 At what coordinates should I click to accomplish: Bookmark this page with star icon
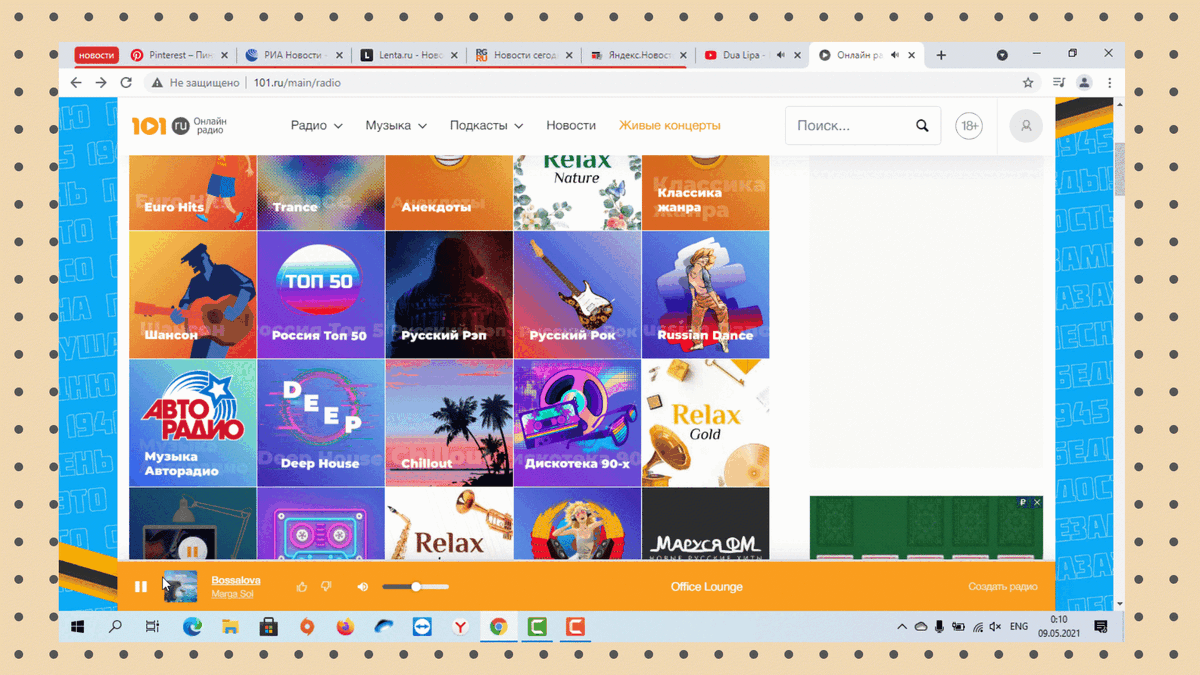[x=1028, y=83]
